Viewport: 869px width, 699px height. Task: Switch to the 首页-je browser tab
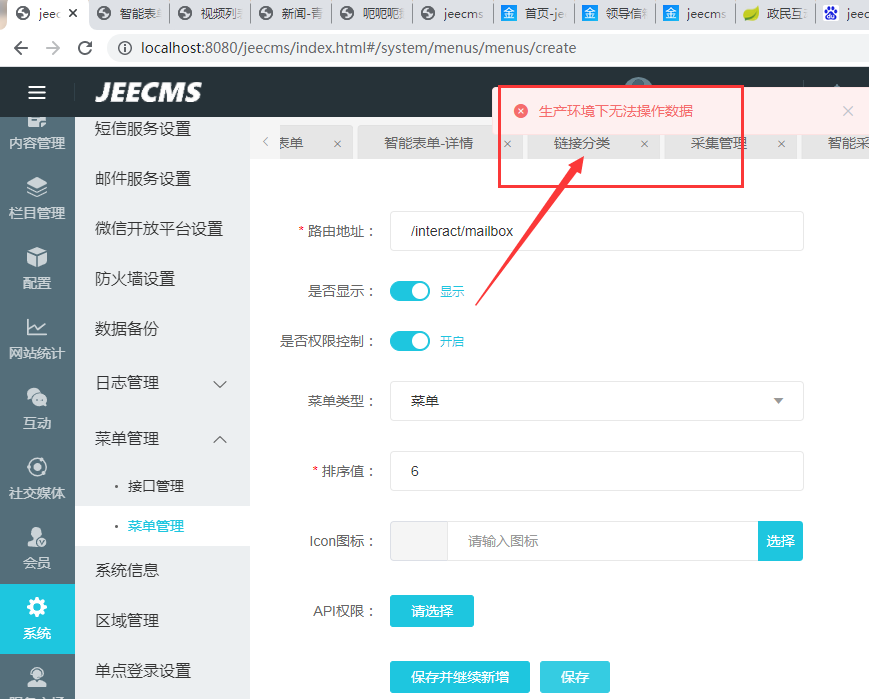click(x=534, y=13)
